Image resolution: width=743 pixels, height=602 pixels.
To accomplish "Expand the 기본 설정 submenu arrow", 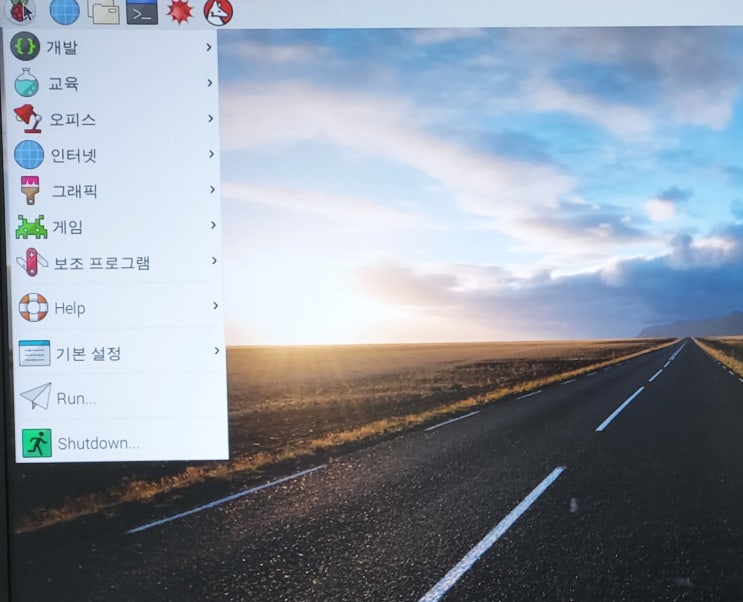I will pyautogui.click(x=217, y=351).
